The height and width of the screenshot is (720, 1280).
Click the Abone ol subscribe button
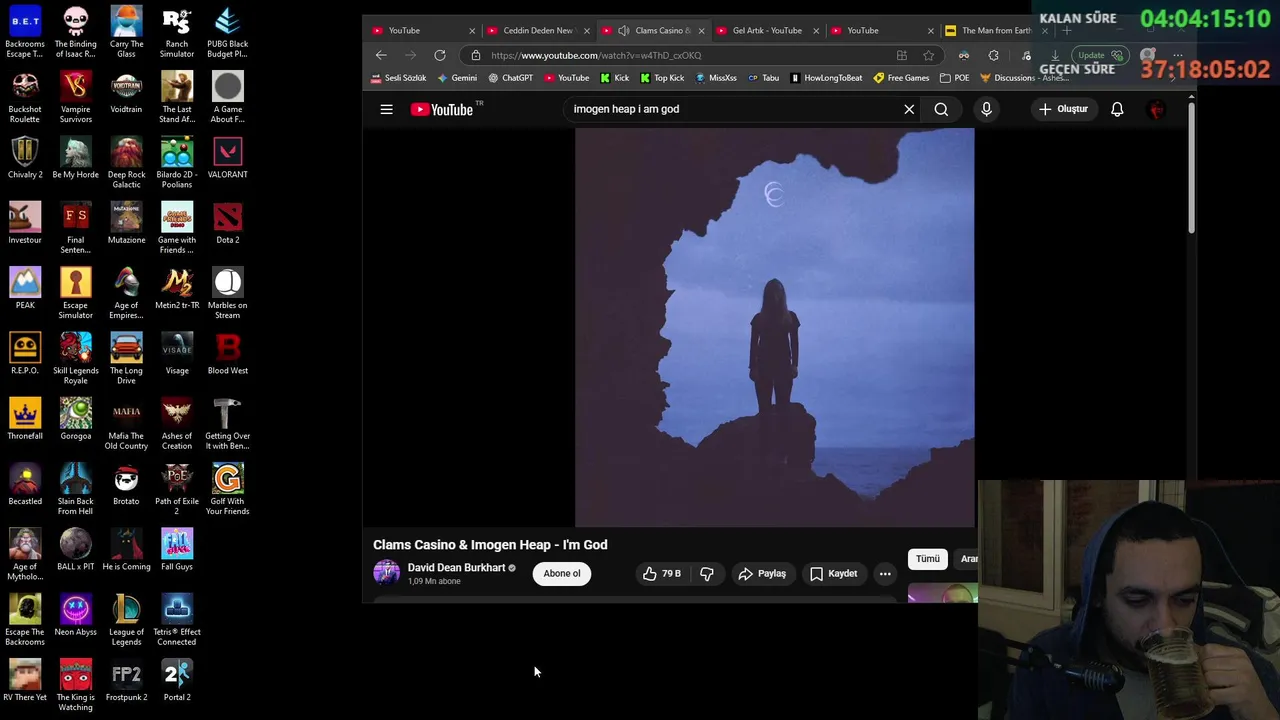(x=562, y=574)
